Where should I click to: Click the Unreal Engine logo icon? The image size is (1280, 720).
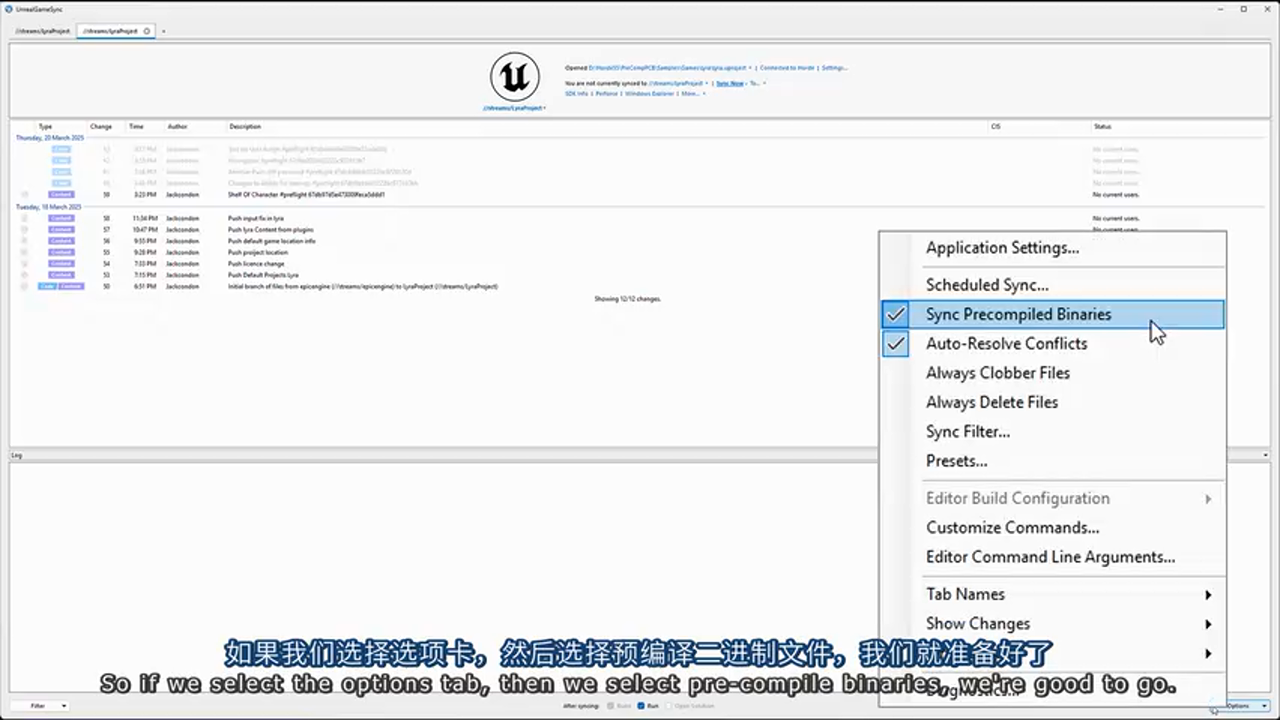514,76
